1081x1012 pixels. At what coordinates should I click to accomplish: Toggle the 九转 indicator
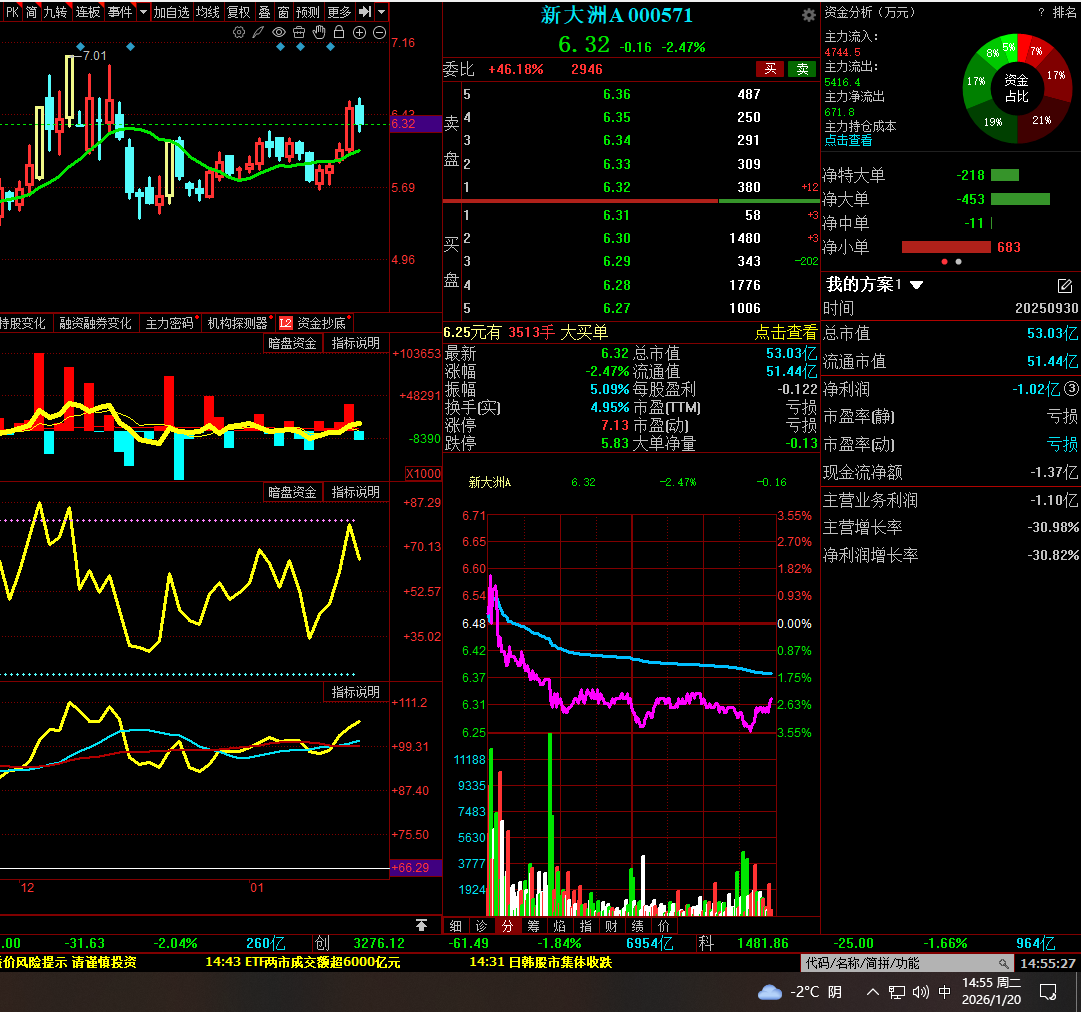[55, 12]
